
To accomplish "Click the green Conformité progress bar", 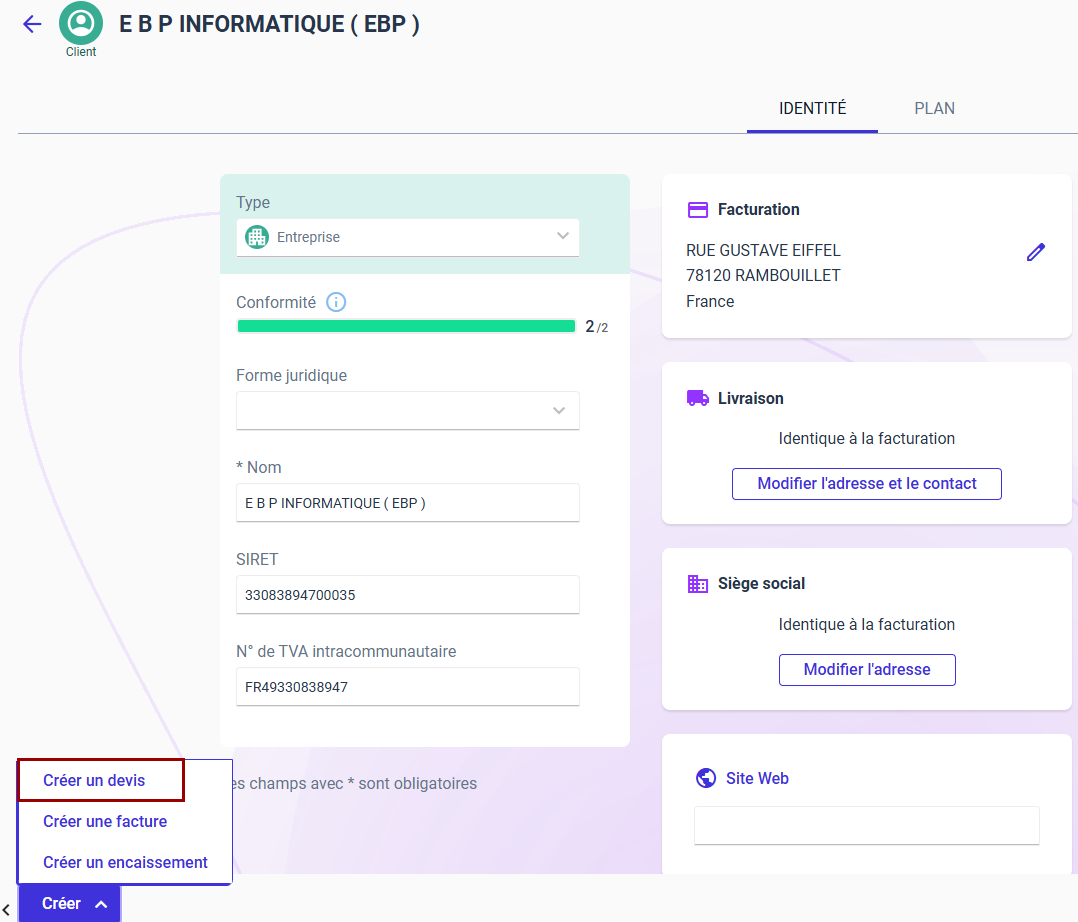I will [x=406, y=326].
